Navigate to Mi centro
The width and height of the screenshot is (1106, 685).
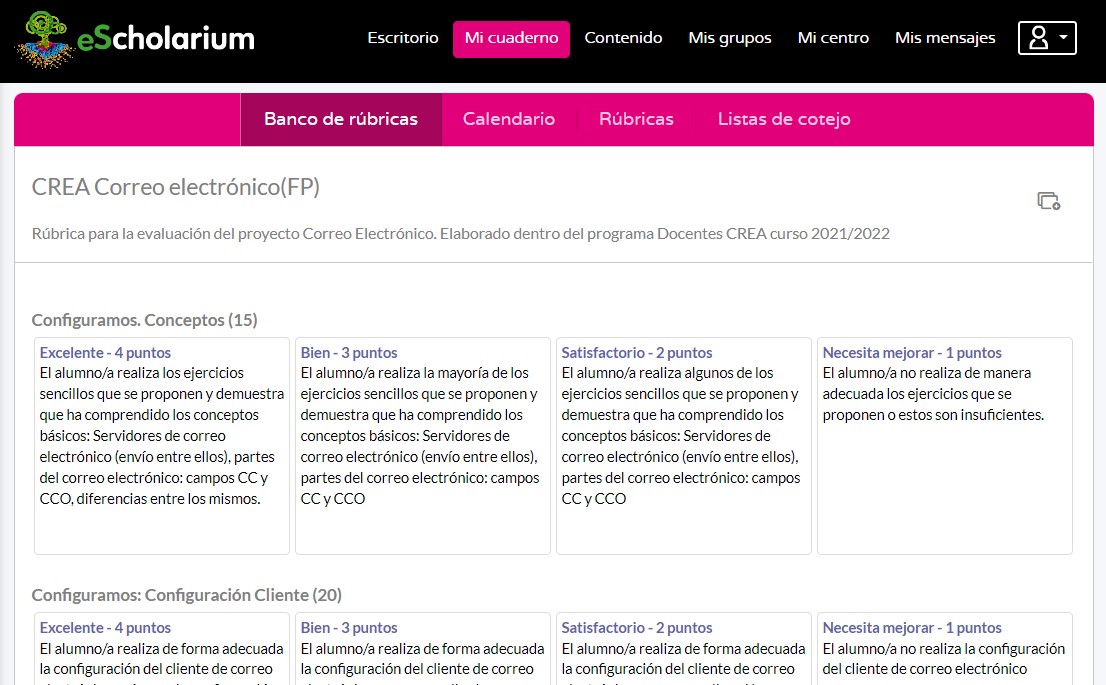point(833,38)
